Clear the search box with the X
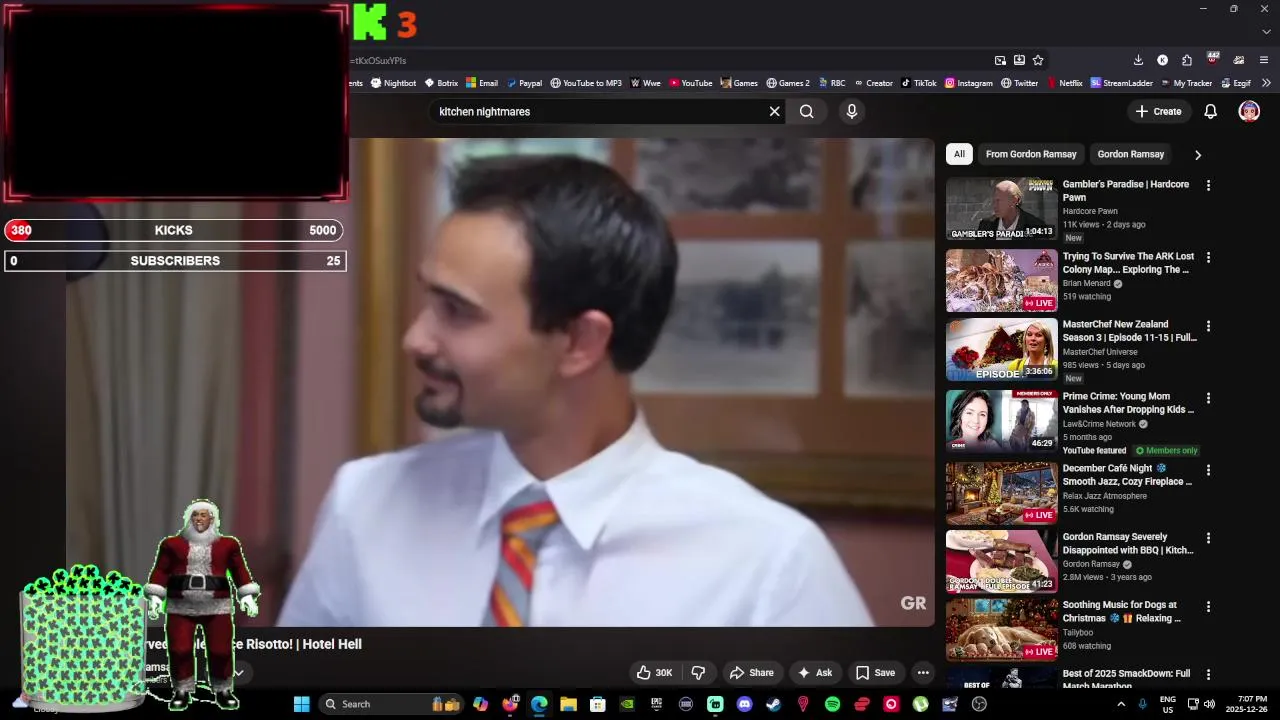Viewport: 1280px width, 720px height. pos(774,112)
